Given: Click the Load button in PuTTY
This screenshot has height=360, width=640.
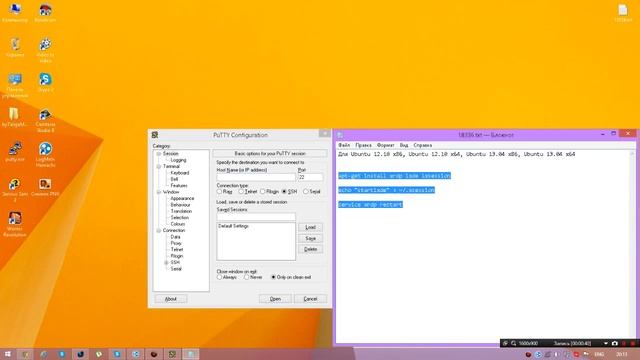Looking at the screenshot, I should tap(311, 227).
